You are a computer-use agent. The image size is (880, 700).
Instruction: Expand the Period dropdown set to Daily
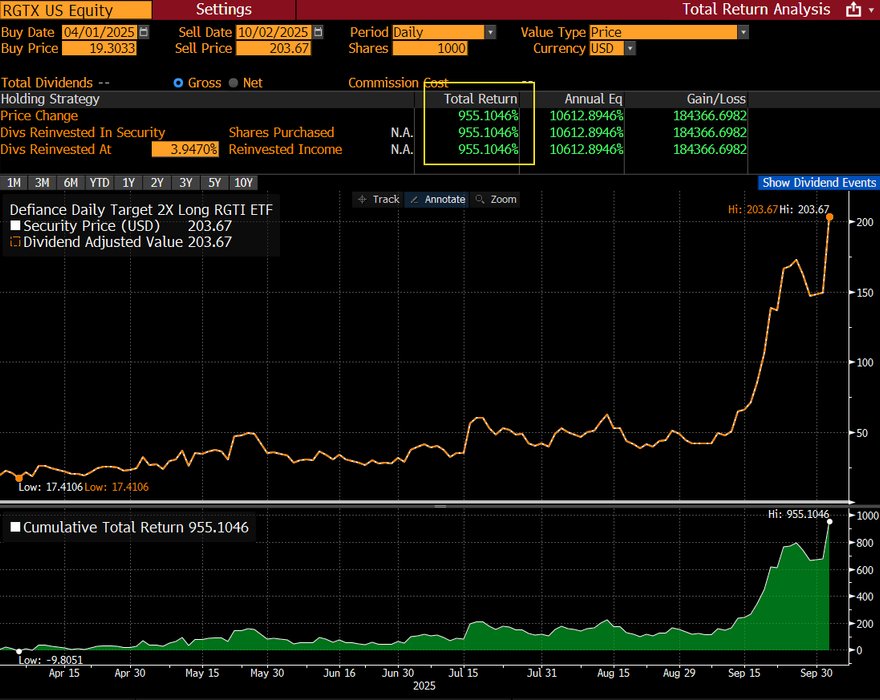[489, 32]
